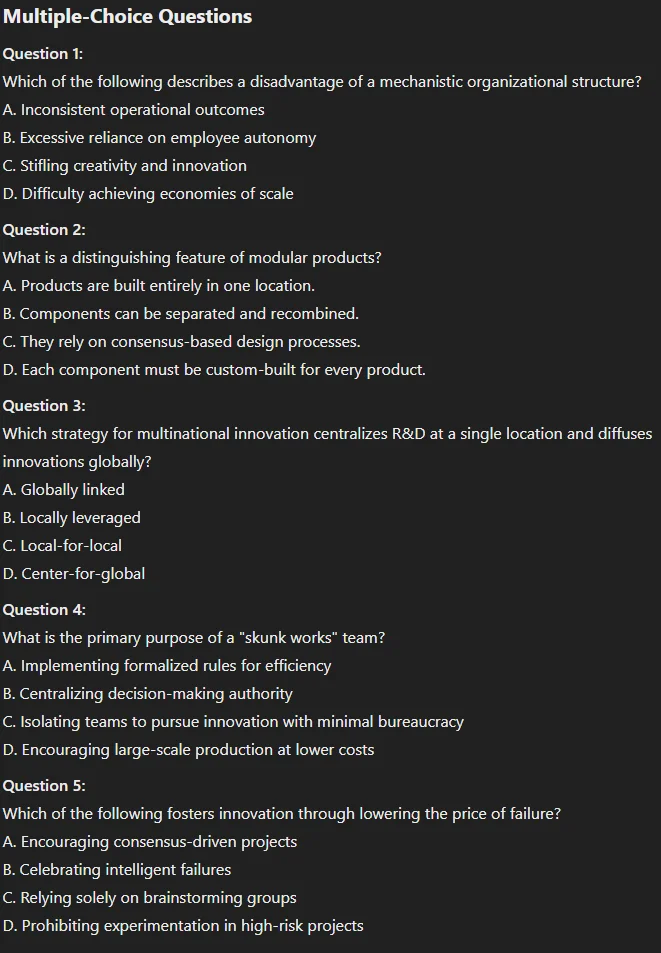This screenshot has height=953, width=661.
Task: Select "C. Isolating teams to pursue innovation" answer
Action: 233,722
